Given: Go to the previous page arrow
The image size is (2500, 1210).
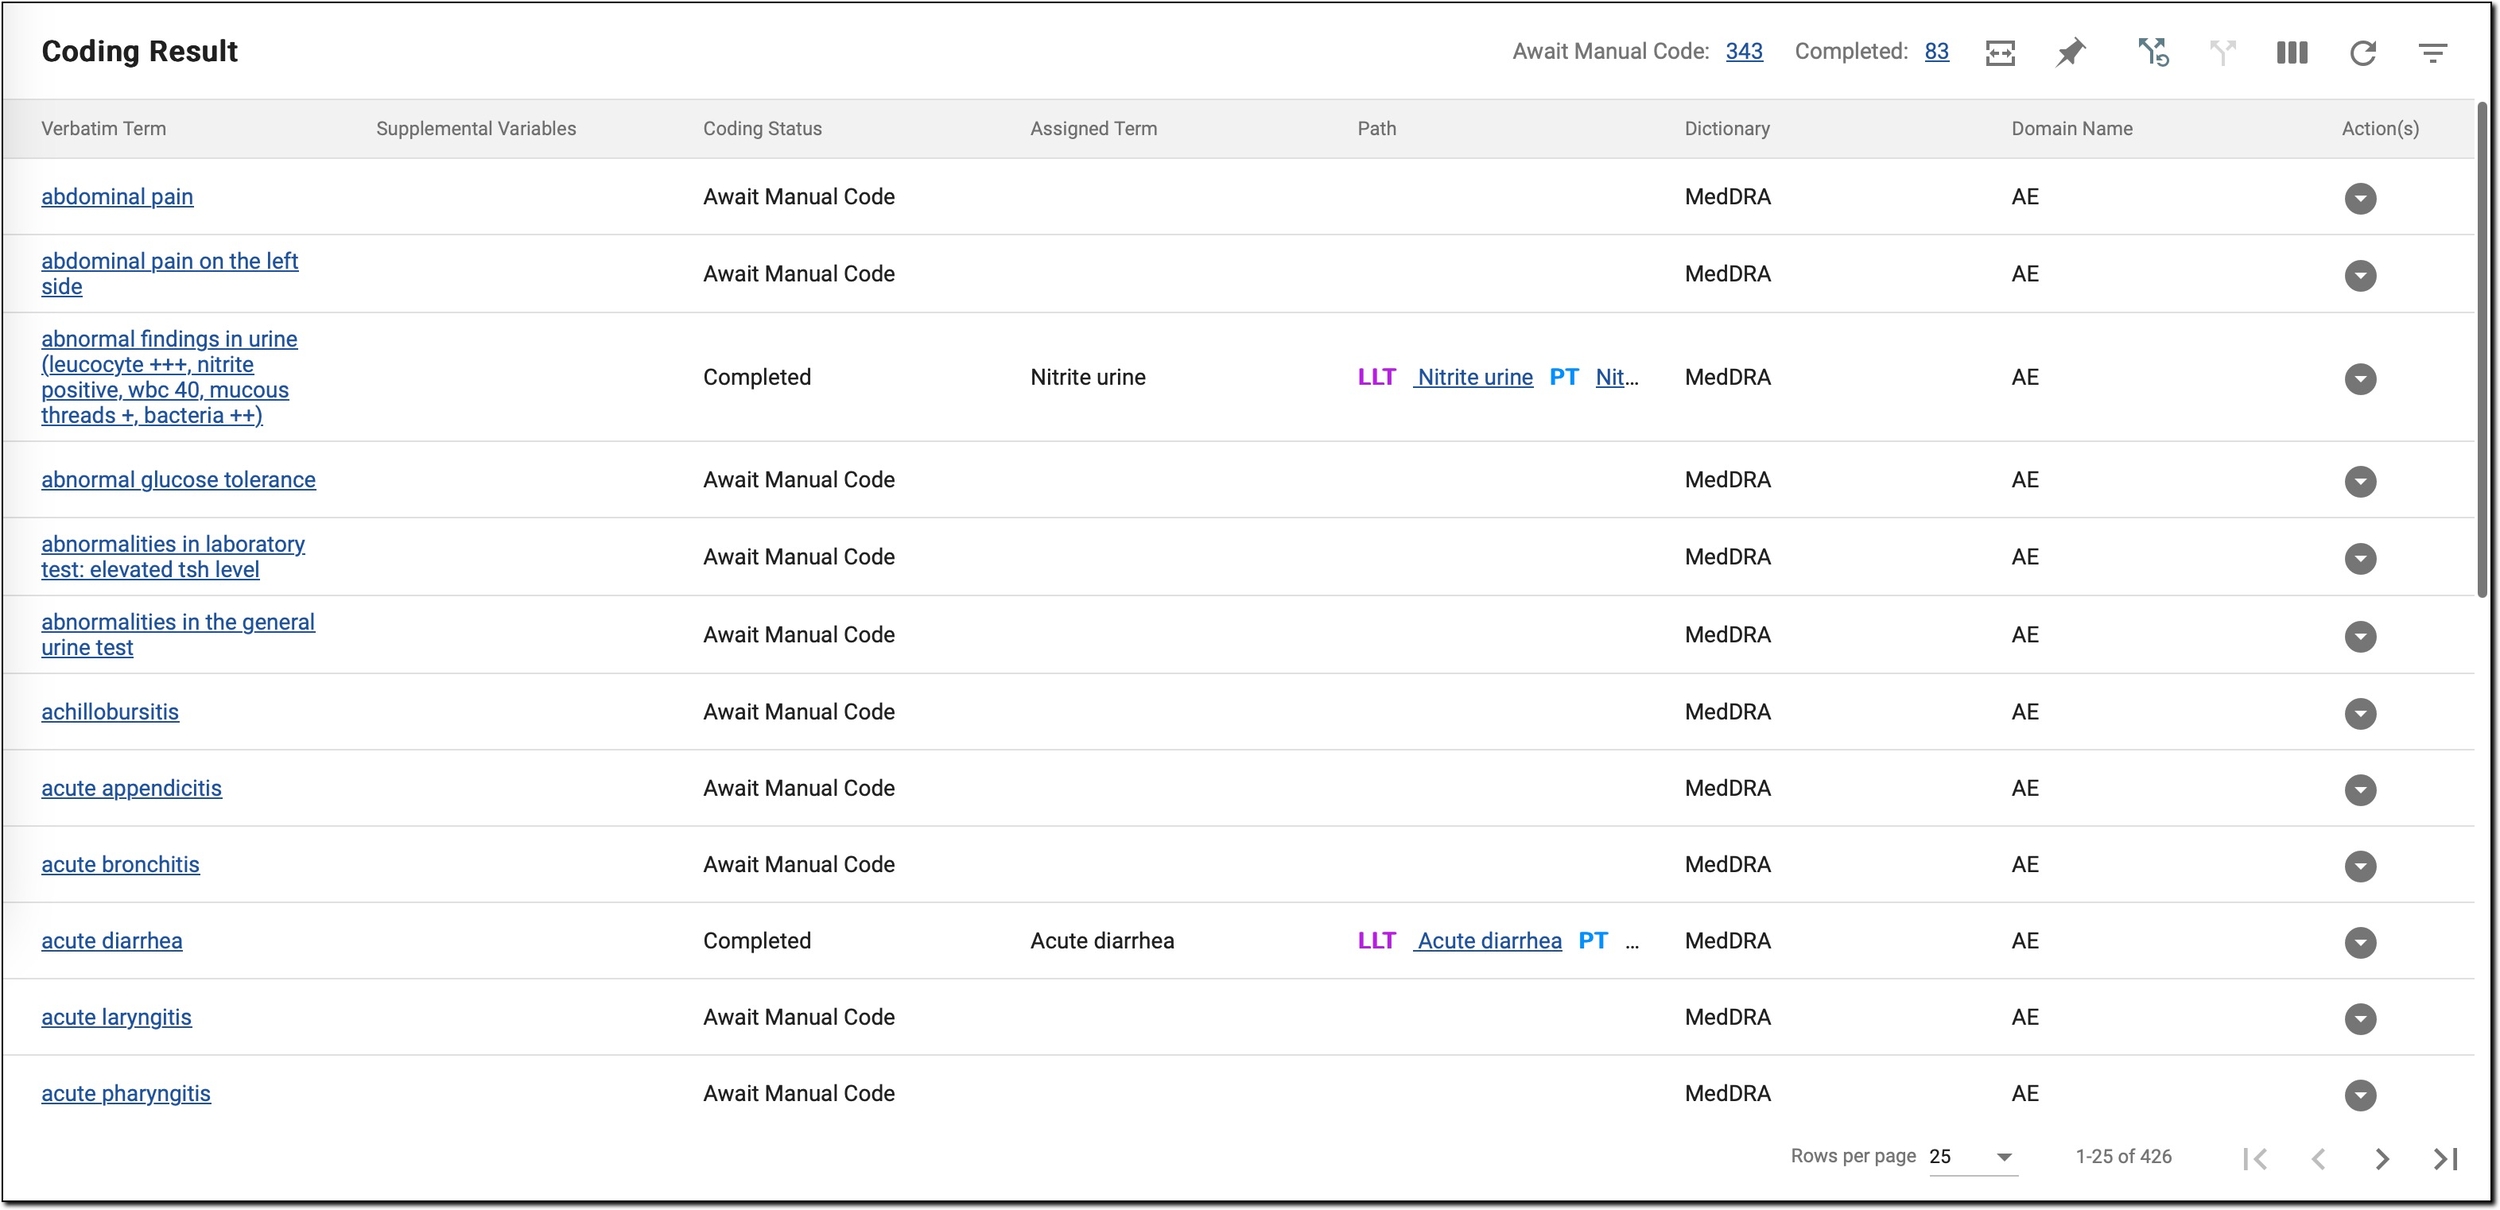Looking at the screenshot, I should (x=2318, y=1158).
